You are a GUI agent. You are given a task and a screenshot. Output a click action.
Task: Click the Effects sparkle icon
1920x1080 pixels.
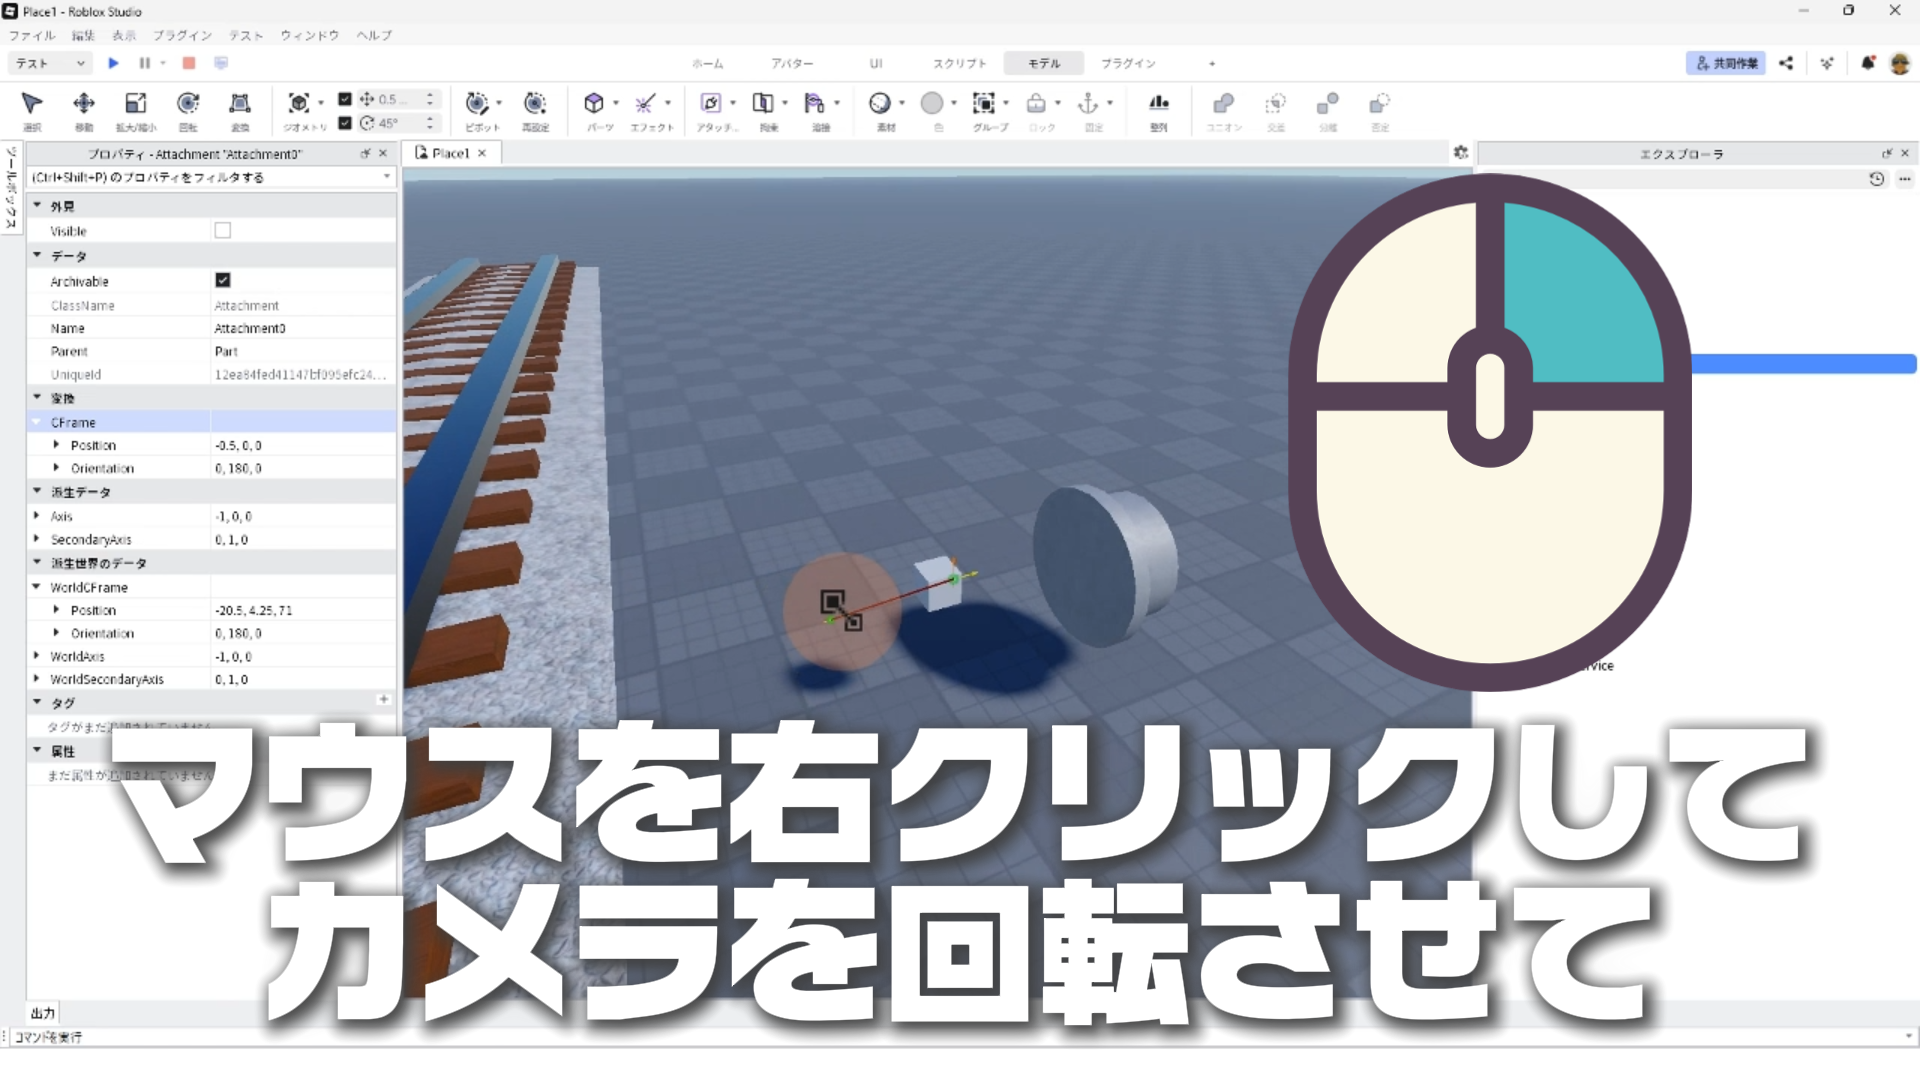pyautogui.click(x=645, y=104)
